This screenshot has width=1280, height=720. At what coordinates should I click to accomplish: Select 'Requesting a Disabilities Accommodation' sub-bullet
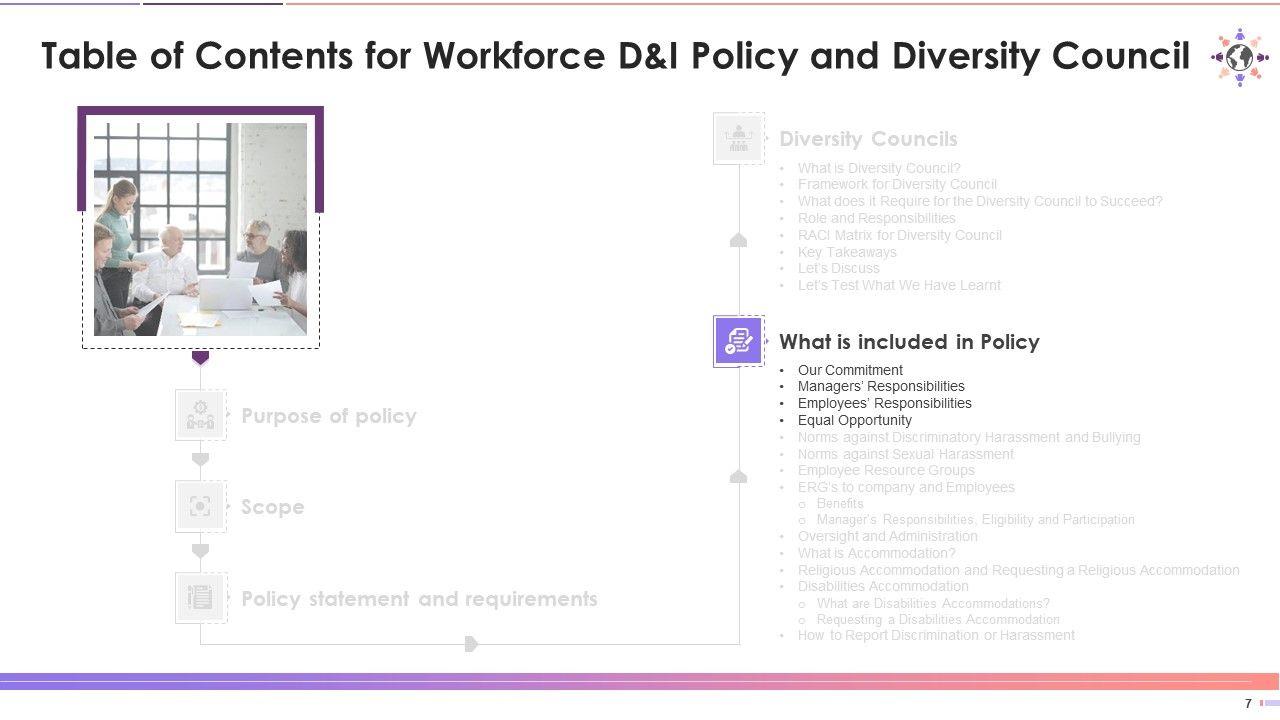938,620
